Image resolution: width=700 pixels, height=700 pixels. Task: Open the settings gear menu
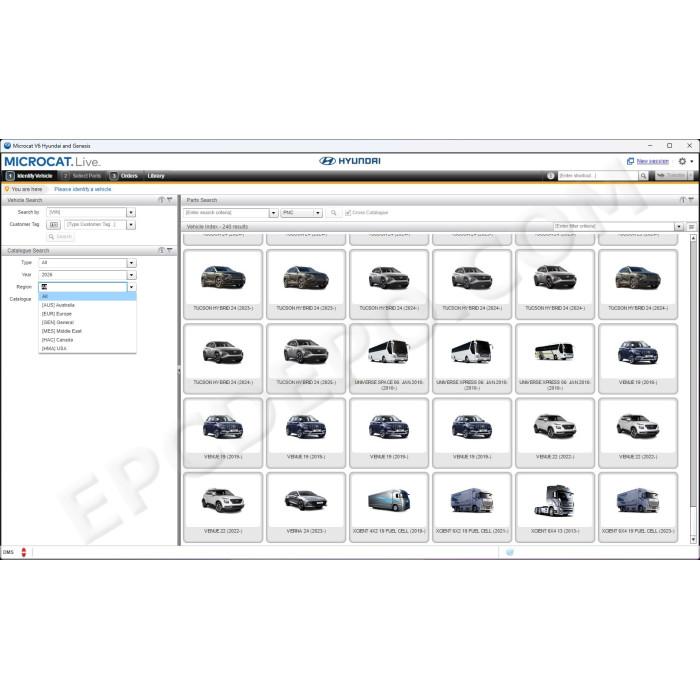(682, 161)
